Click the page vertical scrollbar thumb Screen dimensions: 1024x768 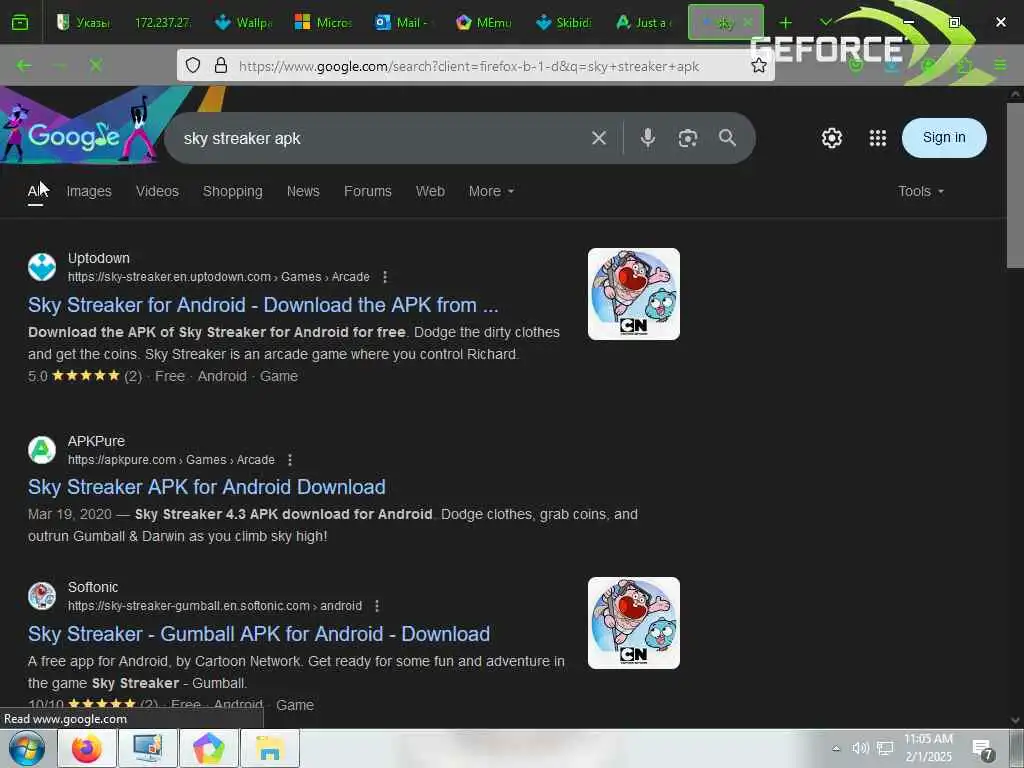click(x=1015, y=185)
